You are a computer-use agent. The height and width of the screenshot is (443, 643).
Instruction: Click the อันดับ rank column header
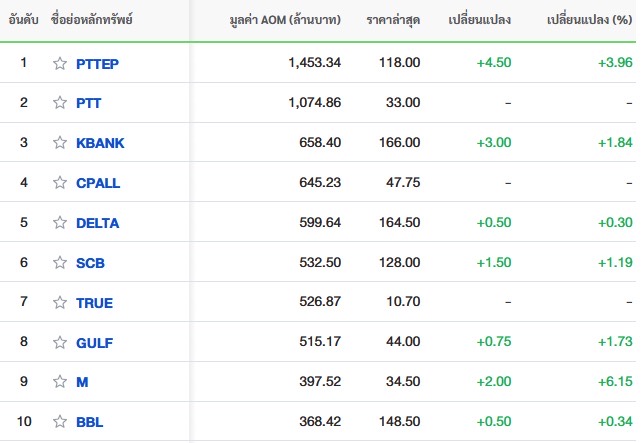(24, 20)
